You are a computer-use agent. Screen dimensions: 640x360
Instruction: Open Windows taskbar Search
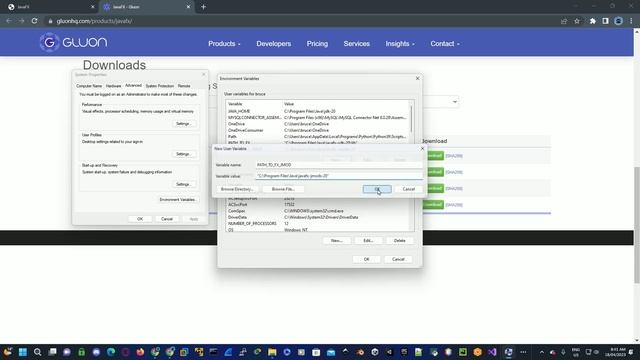[38, 352]
